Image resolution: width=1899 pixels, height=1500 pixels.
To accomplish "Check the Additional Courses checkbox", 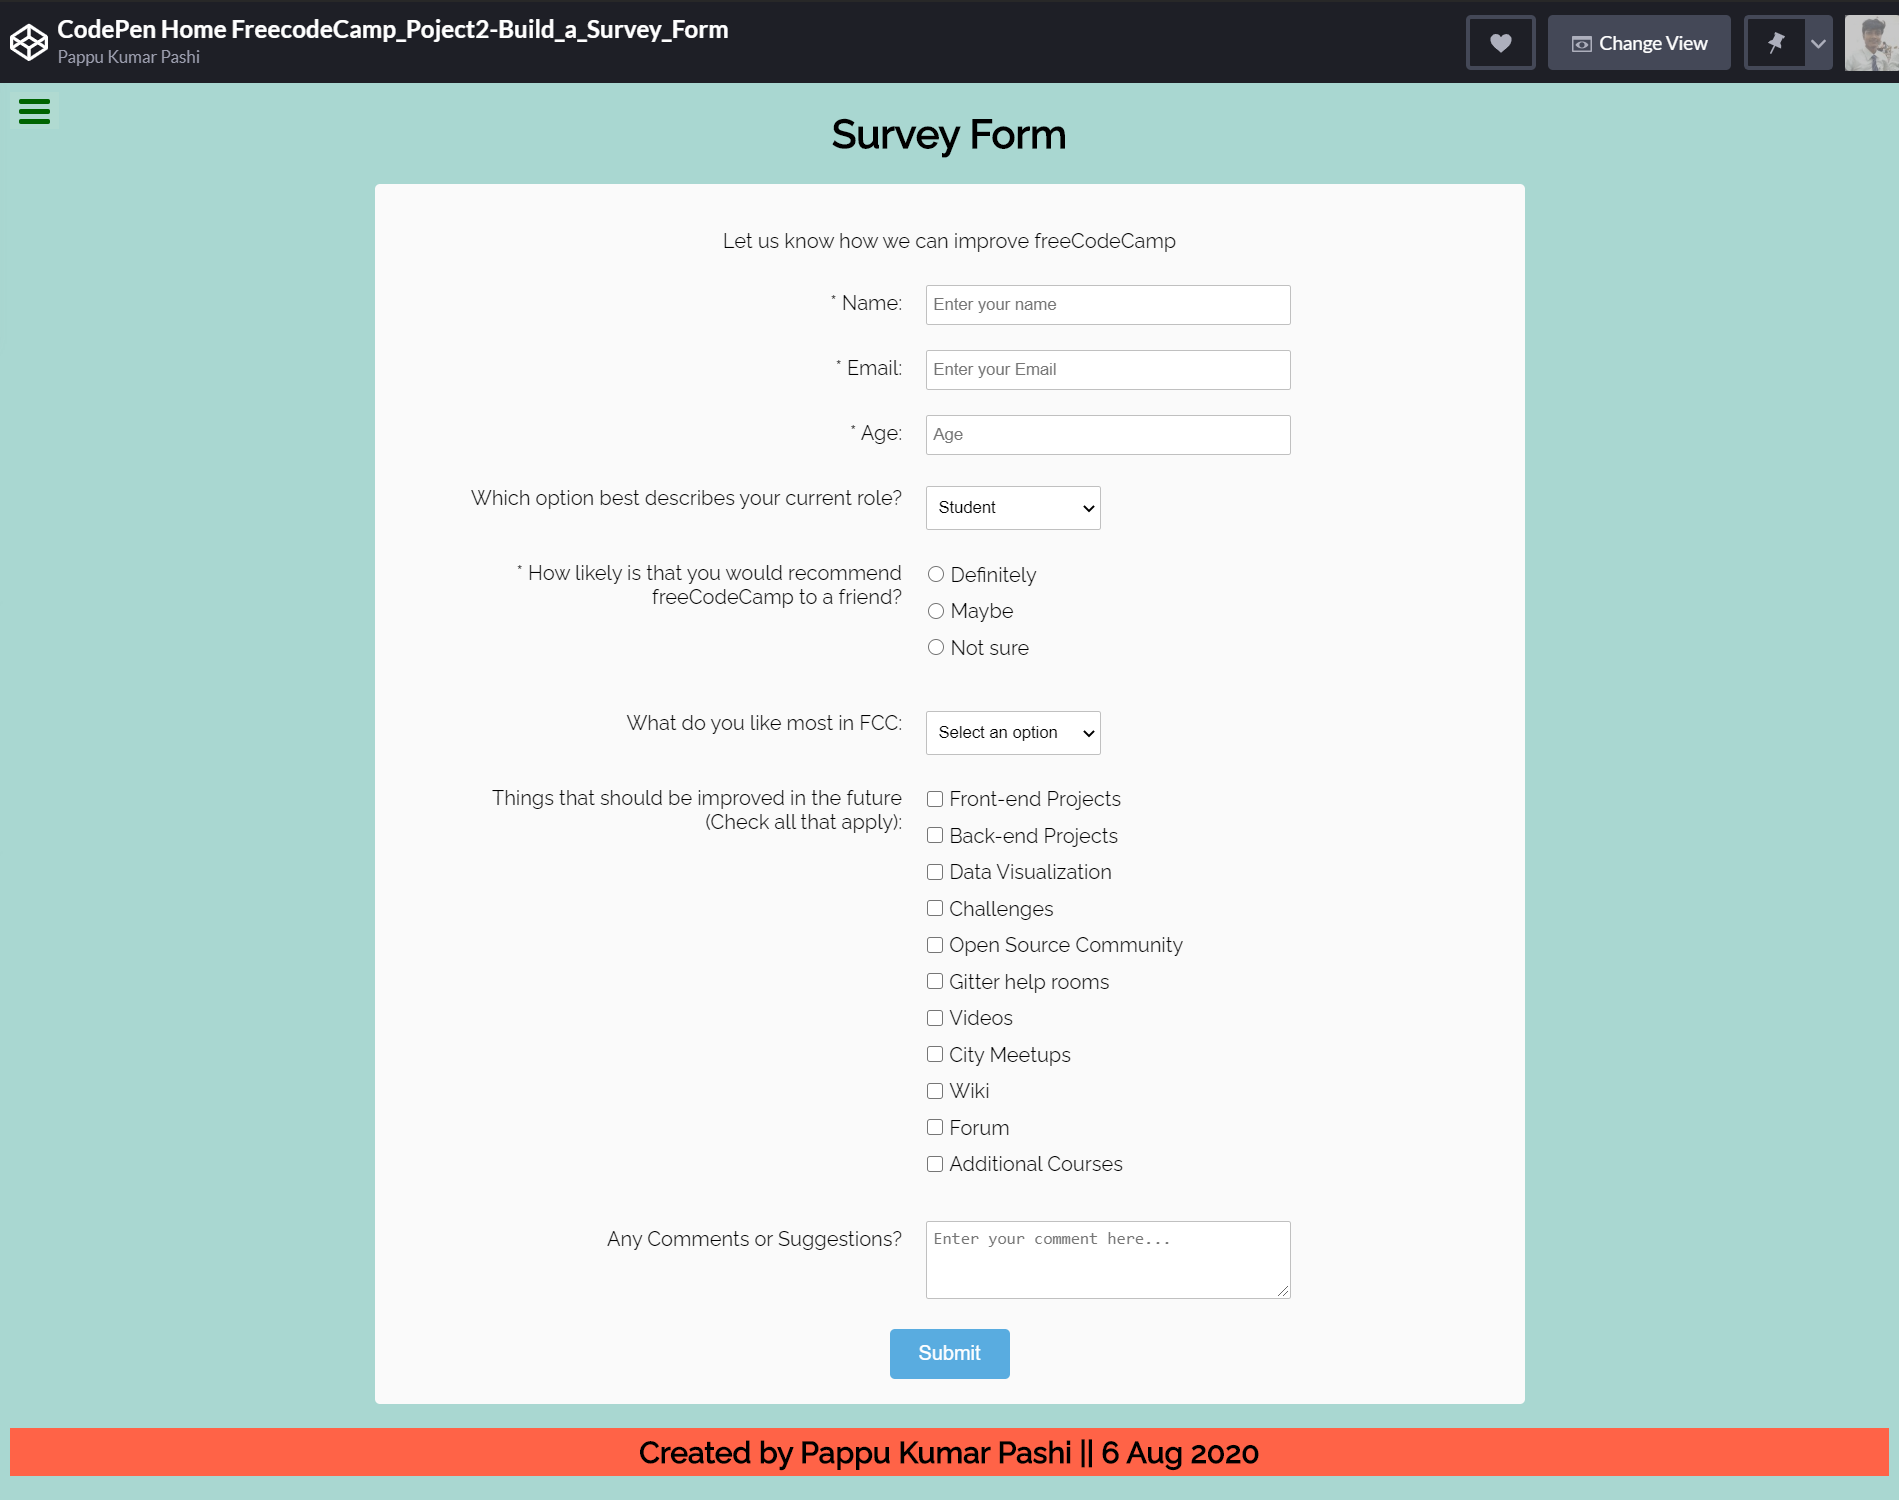I will point(935,1164).
